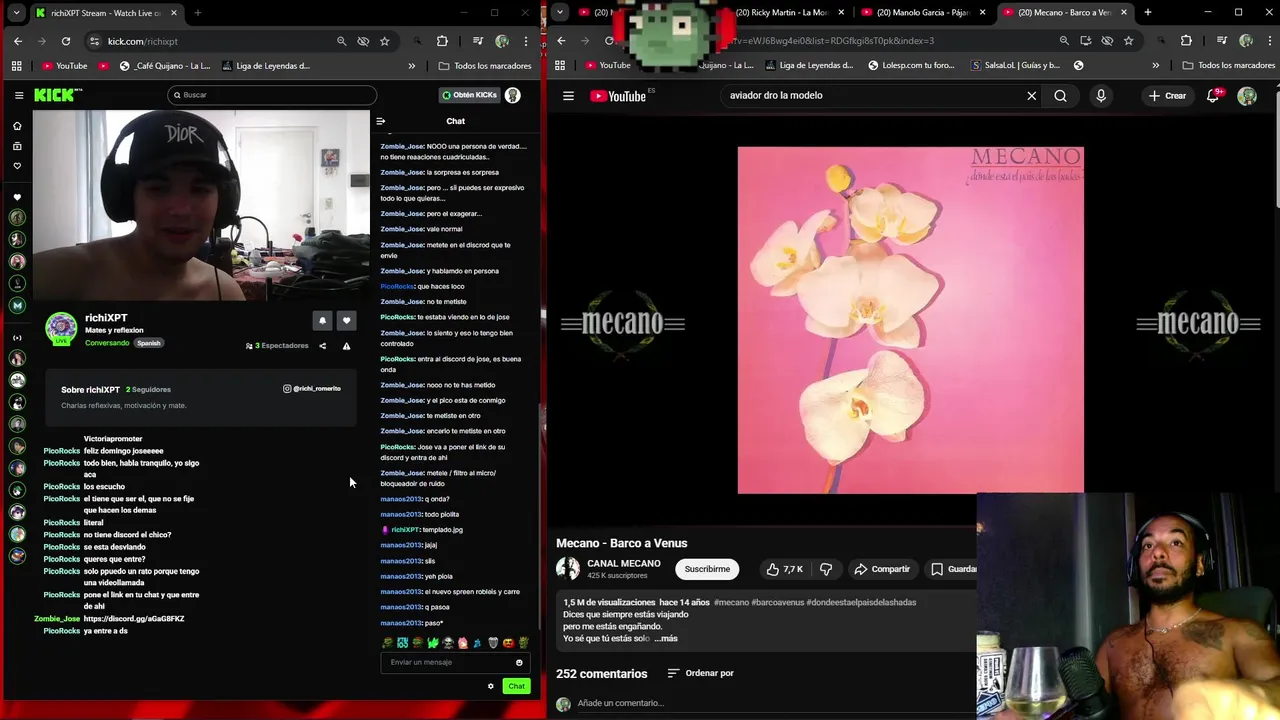Click the discord.gg/aGaG8FKZ link
The image size is (1280, 720).
(134, 619)
